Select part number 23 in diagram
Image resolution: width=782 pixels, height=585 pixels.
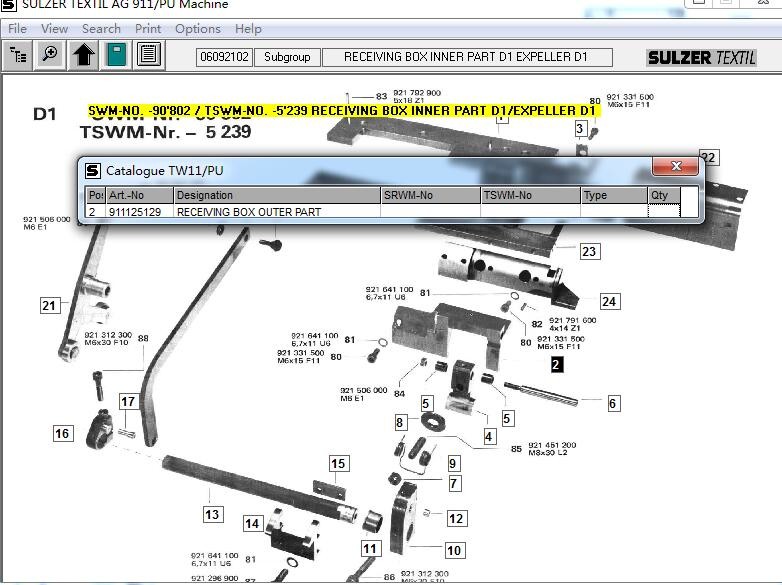click(x=589, y=251)
